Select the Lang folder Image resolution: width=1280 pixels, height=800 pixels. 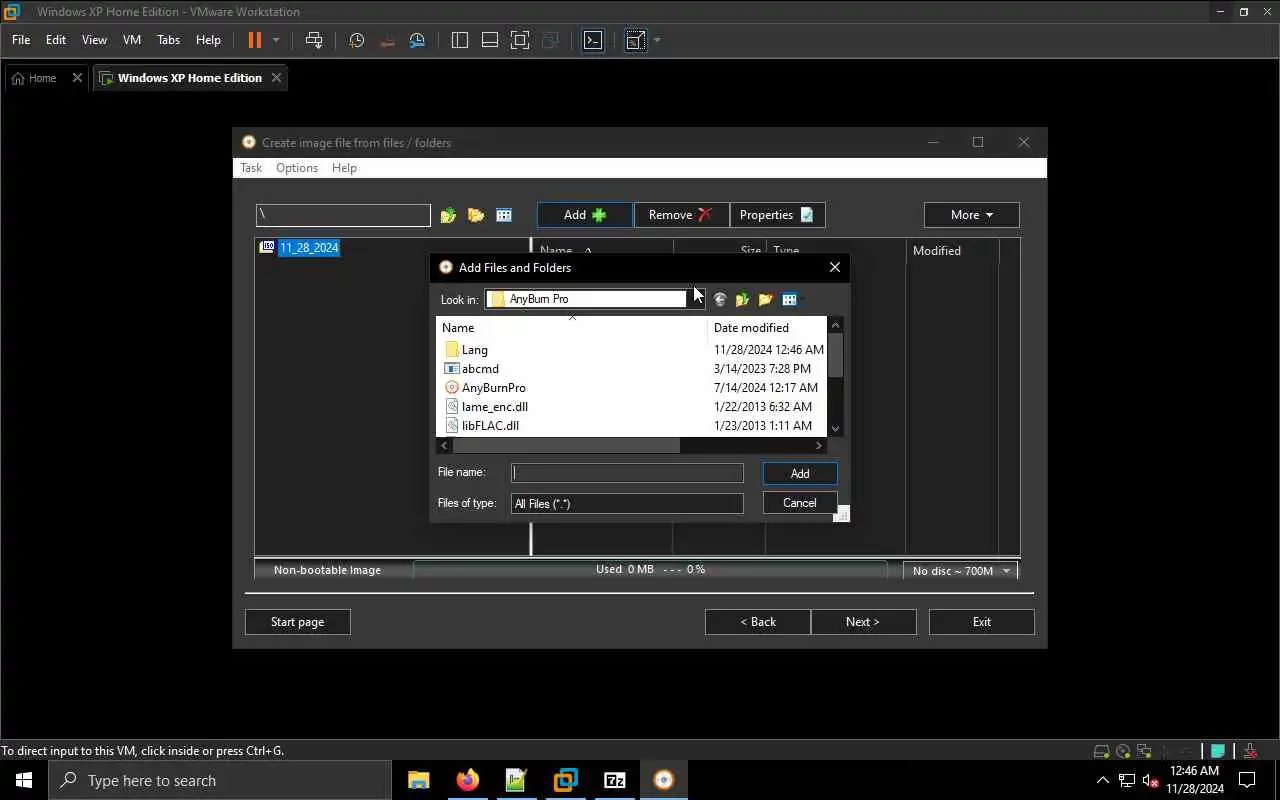475,350
